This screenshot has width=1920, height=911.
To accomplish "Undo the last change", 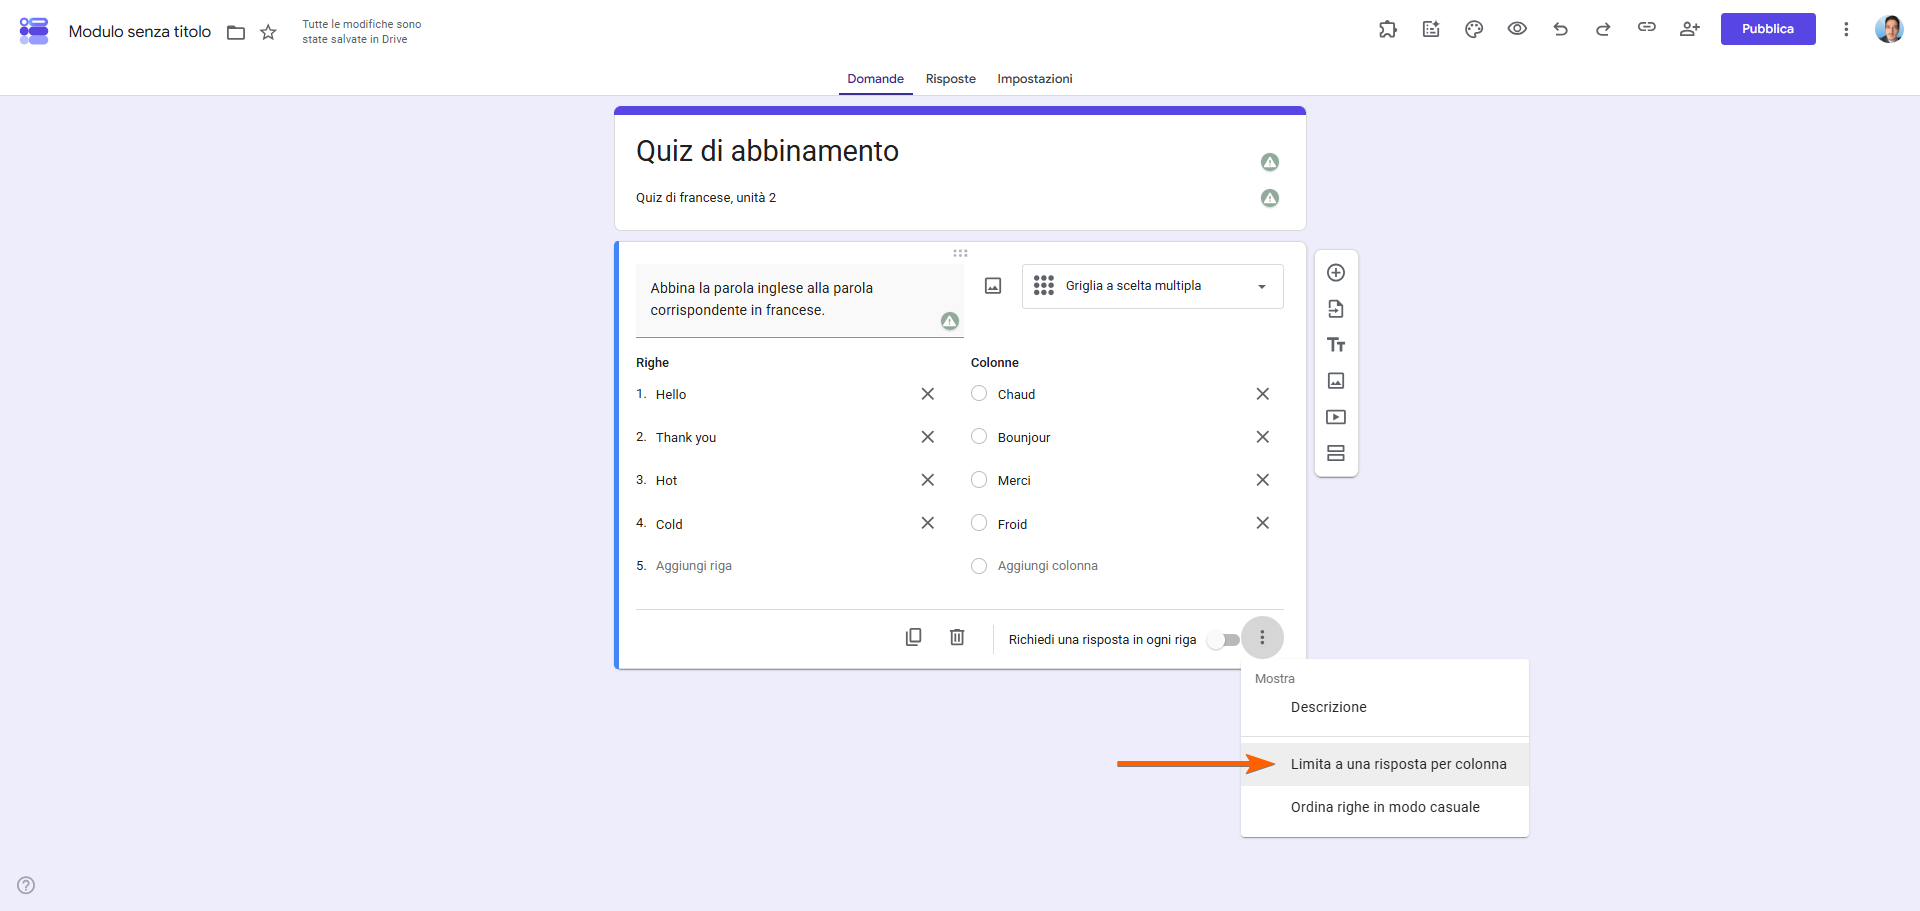I will click(x=1560, y=29).
